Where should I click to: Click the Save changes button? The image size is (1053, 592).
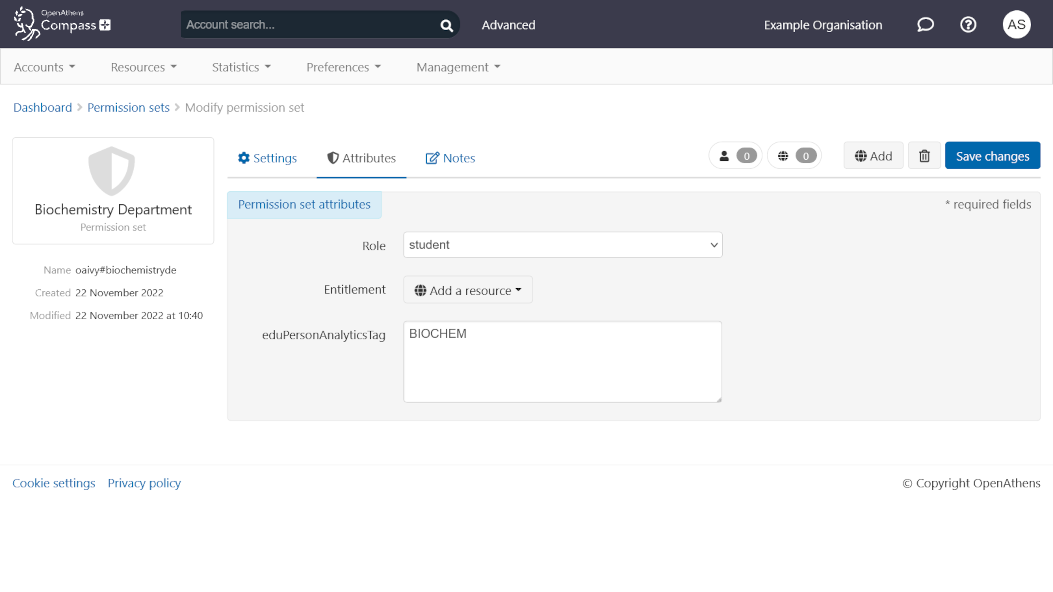(x=992, y=156)
